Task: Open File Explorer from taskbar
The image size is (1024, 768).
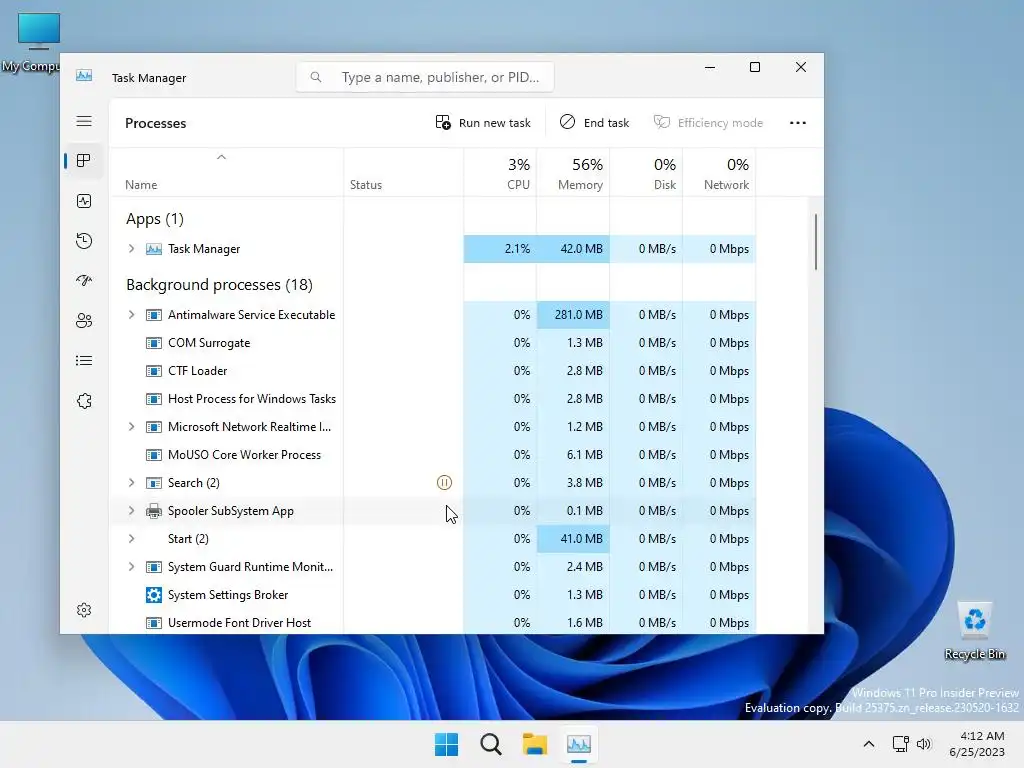Action: [x=534, y=744]
